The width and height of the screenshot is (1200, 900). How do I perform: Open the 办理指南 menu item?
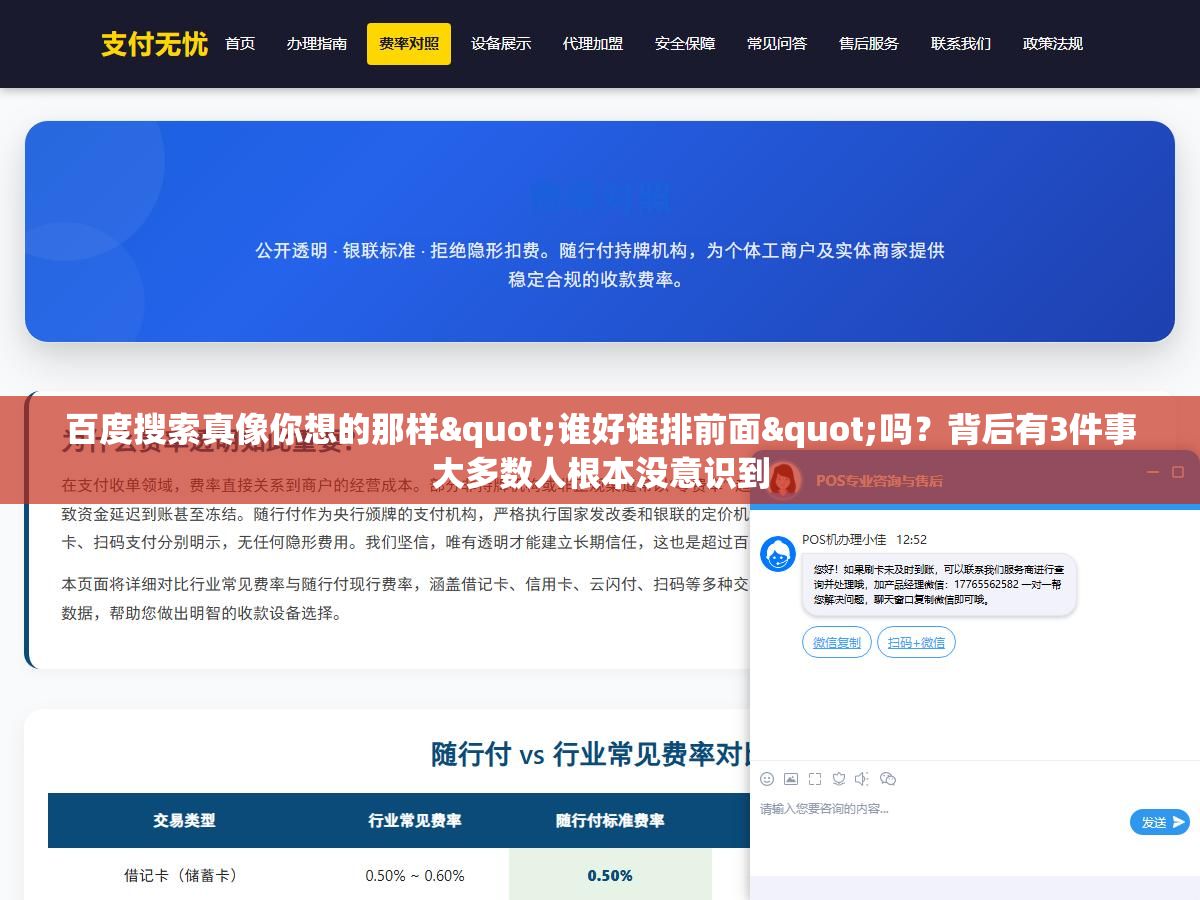point(317,44)
